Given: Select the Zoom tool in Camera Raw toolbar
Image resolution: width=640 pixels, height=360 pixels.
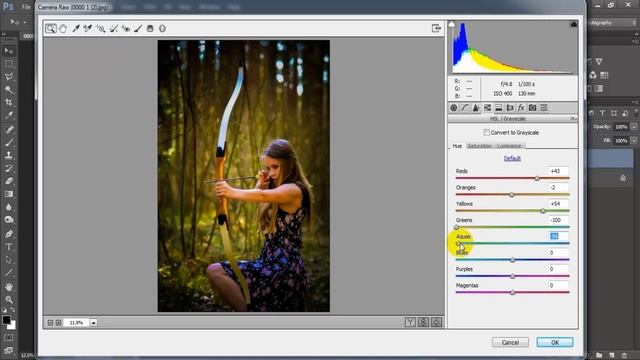Looking at the screenshot, I should (51, 29).
